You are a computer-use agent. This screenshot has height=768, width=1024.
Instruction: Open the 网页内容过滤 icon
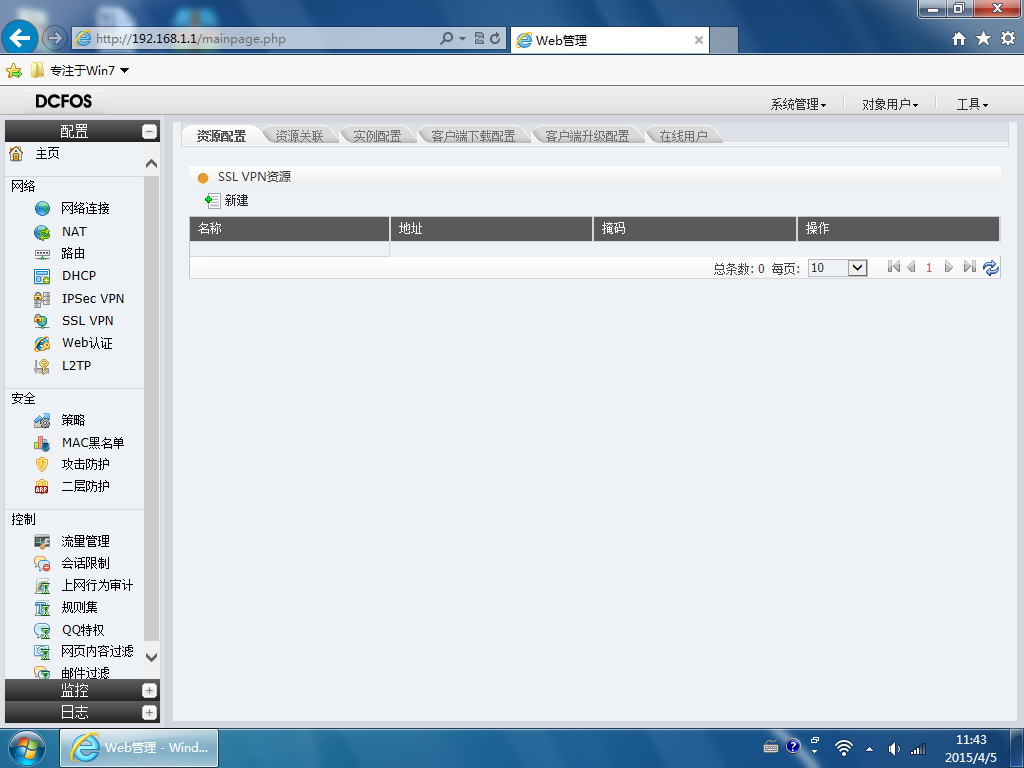point(42,652)
